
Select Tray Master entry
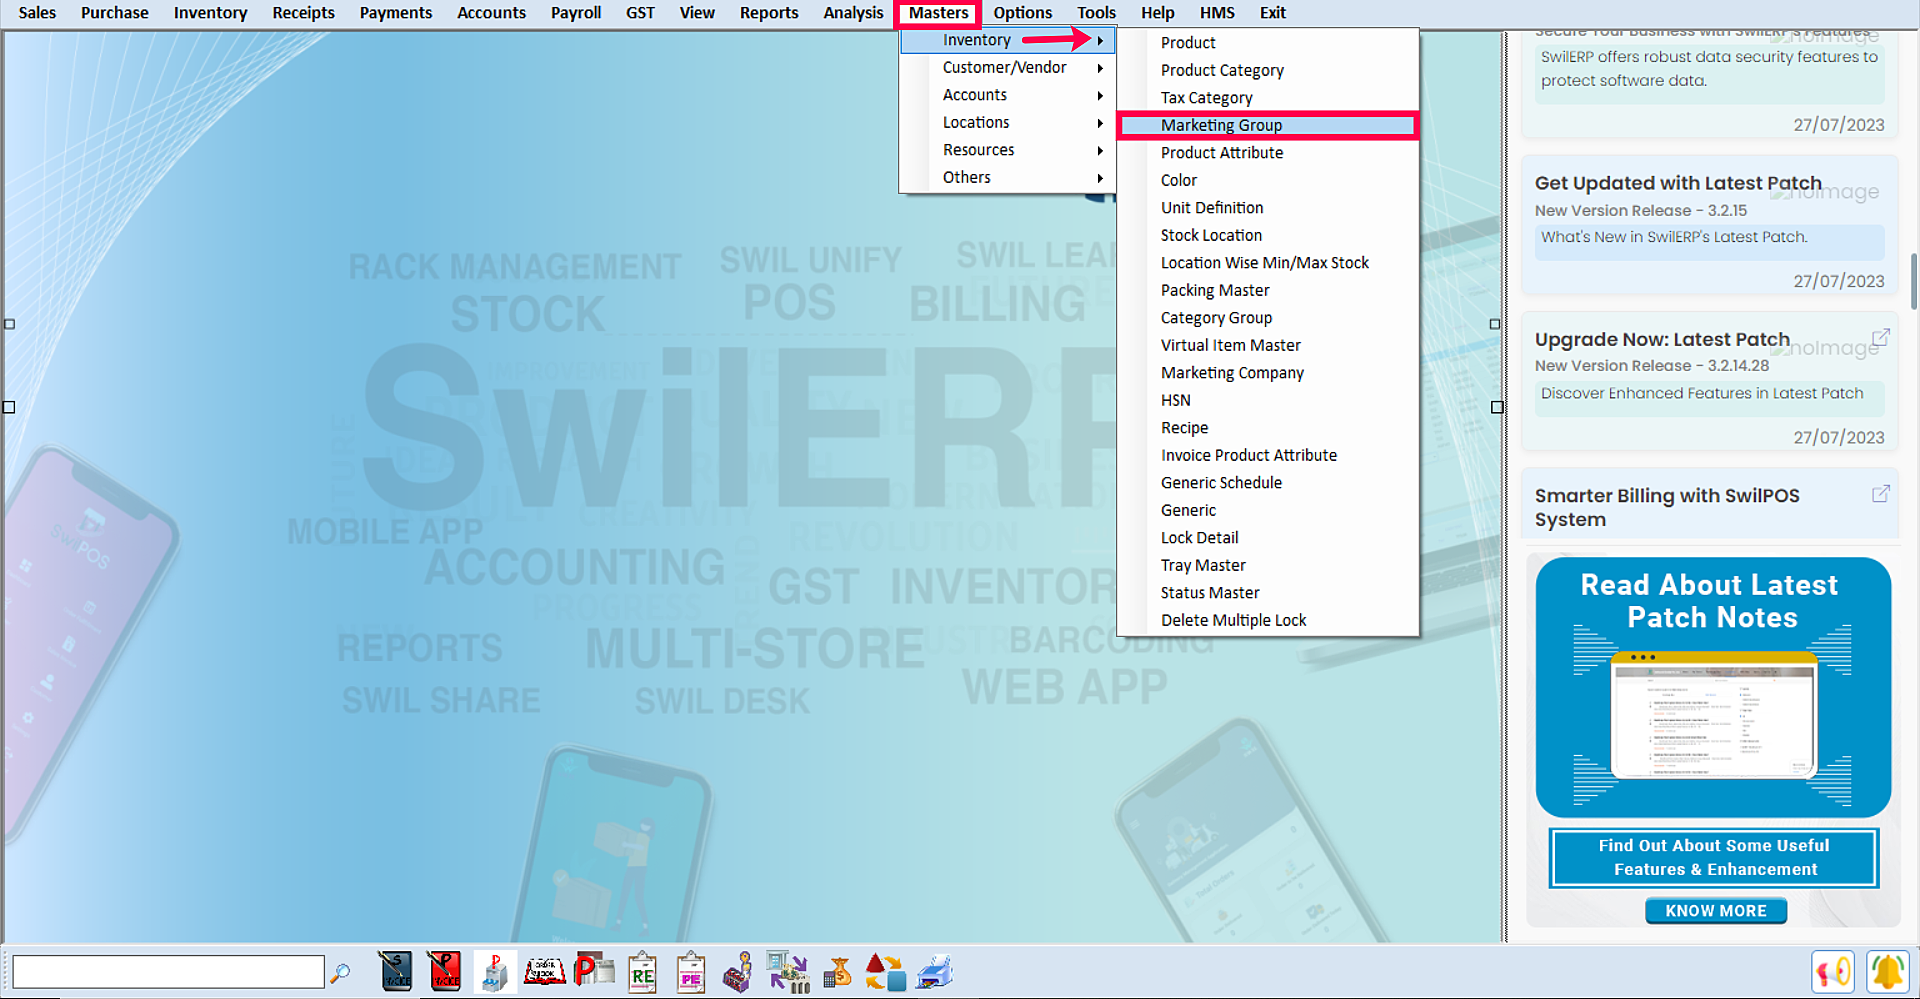[1267, 565]
